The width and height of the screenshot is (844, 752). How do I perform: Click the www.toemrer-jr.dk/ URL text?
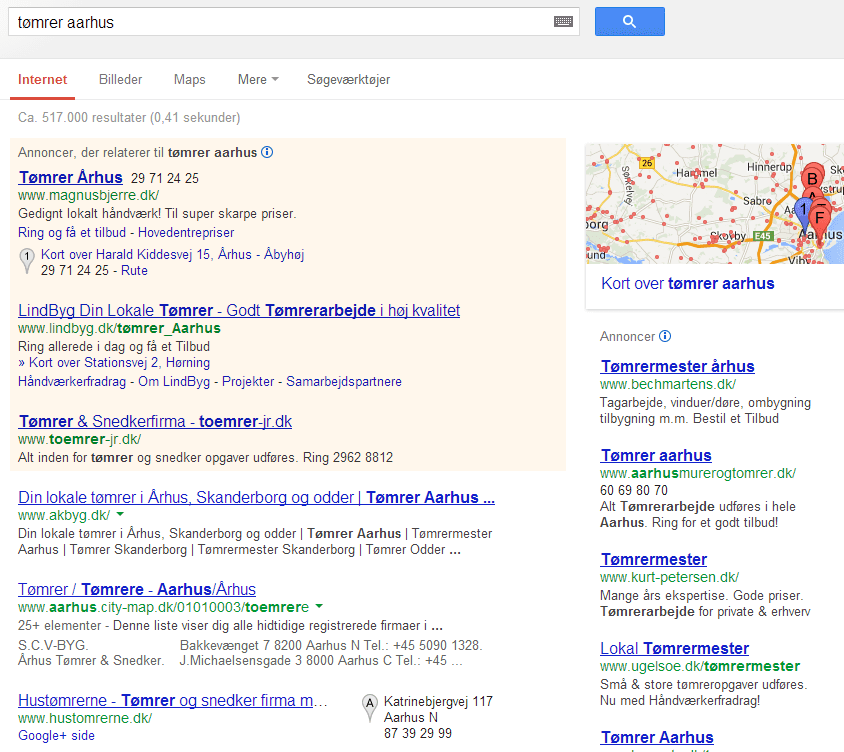pyautogui.click(x=80, y=439)
